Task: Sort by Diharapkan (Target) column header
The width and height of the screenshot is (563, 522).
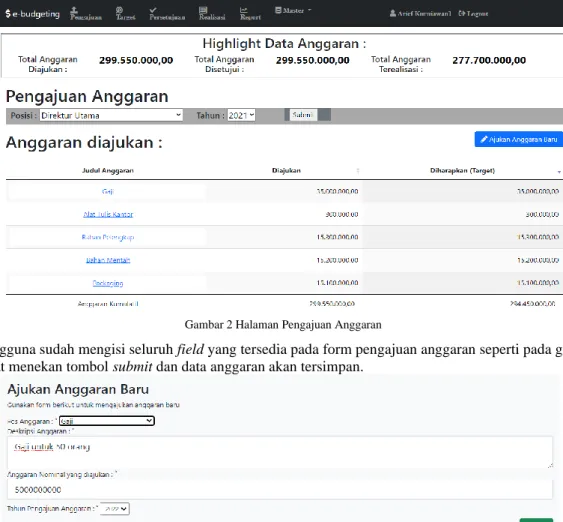Action: click(x=462, y=171)
